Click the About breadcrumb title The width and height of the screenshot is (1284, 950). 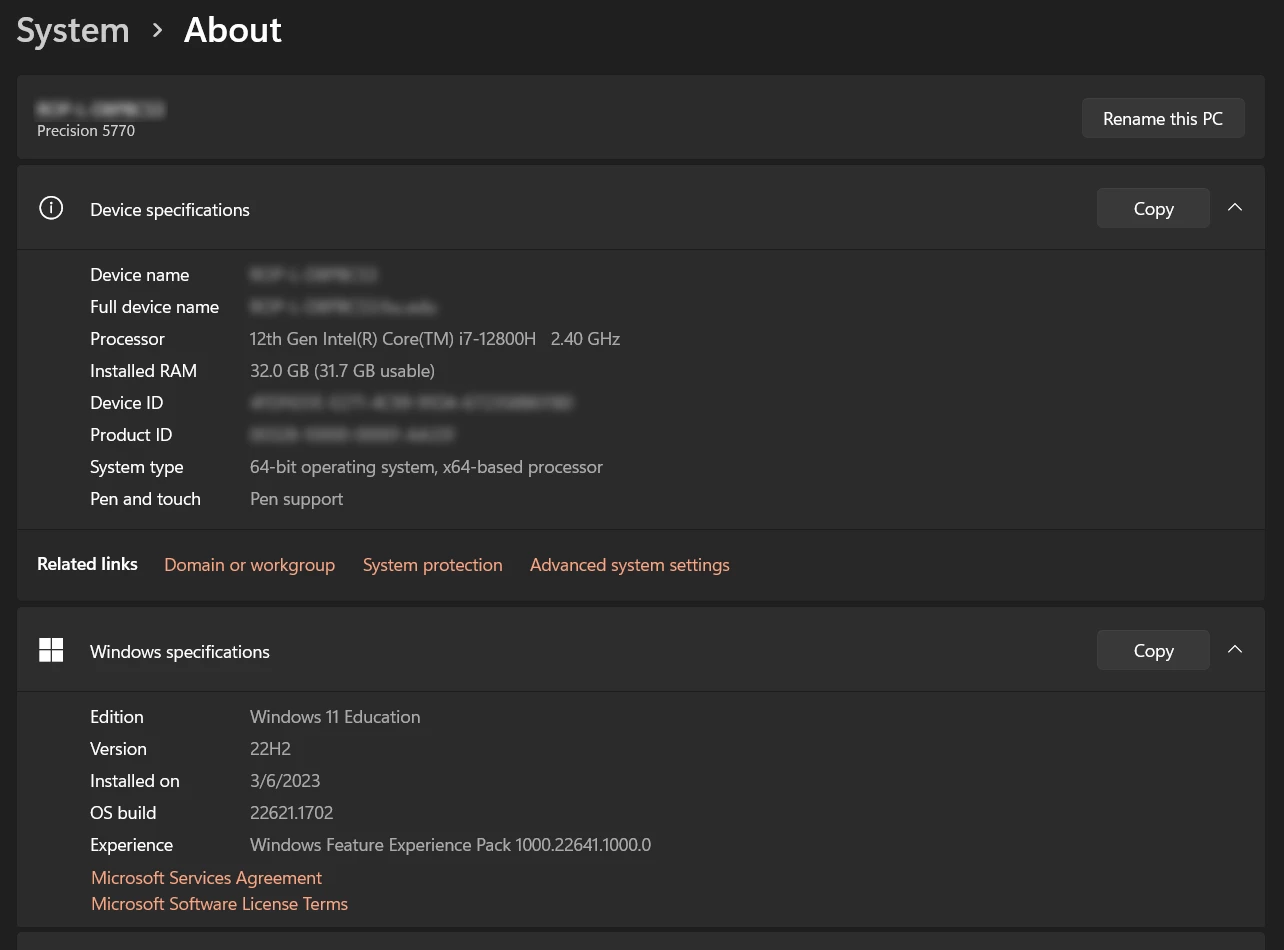[x=233, y=30]
